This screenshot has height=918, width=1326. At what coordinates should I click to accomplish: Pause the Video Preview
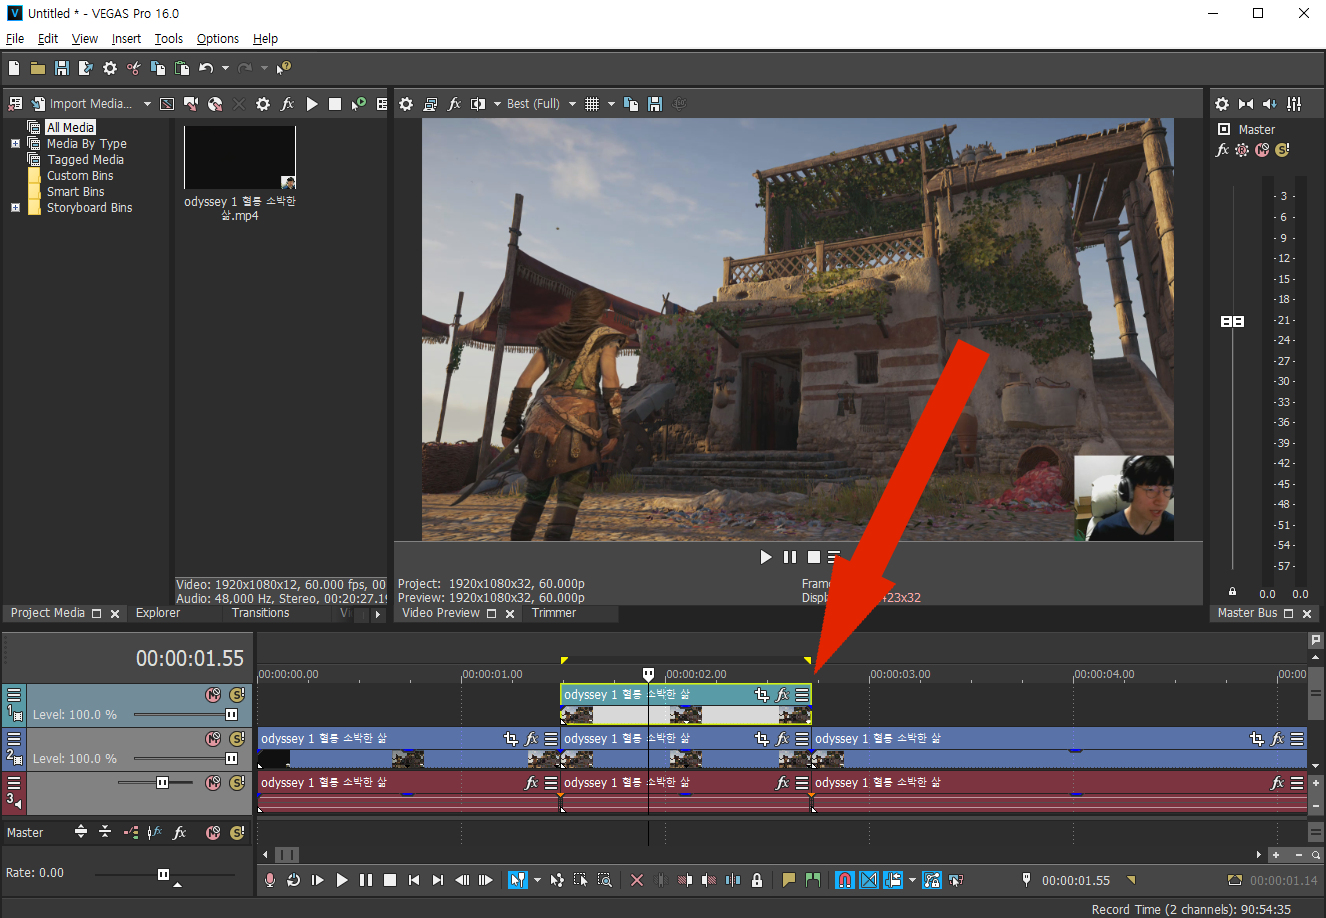click(x=790, y=557)
